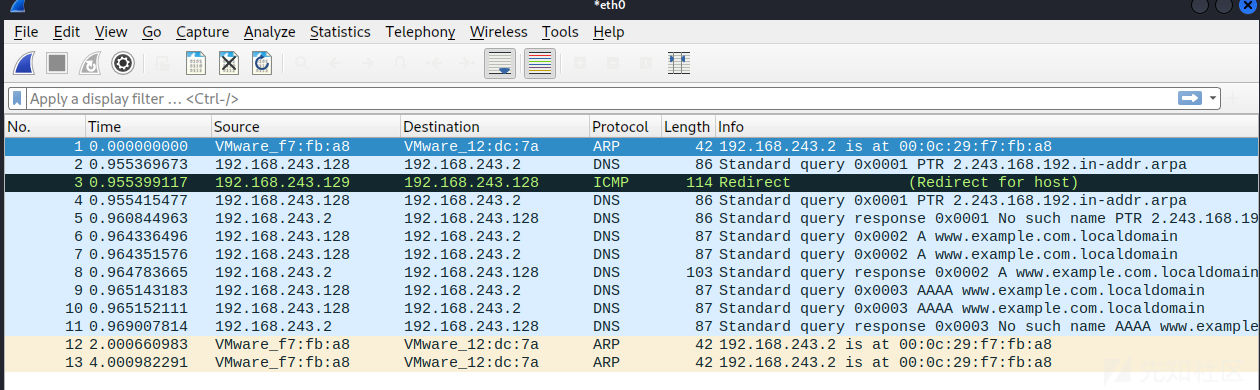Image resolution: width=1260 pixels, height=390 pixels.
Task: Open display filter bookmarks icon
Action: click(17, 99)
